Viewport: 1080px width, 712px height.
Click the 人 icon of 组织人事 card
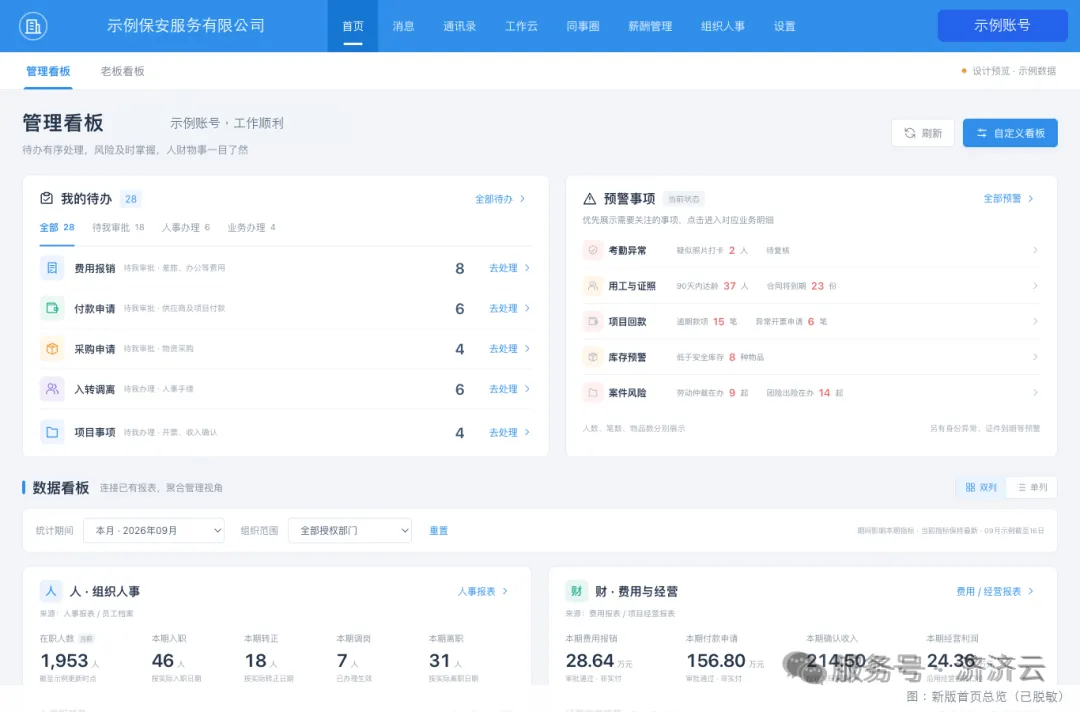click(51, 591)
